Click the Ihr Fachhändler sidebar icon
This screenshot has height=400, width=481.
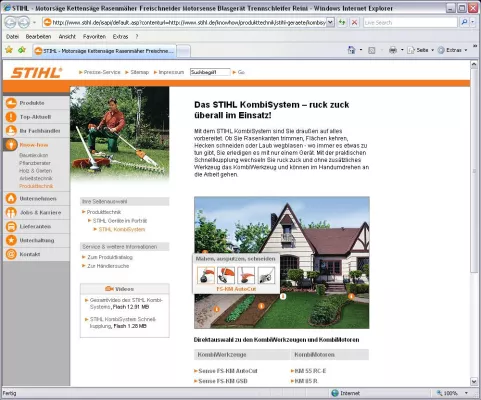click(11, 131)
